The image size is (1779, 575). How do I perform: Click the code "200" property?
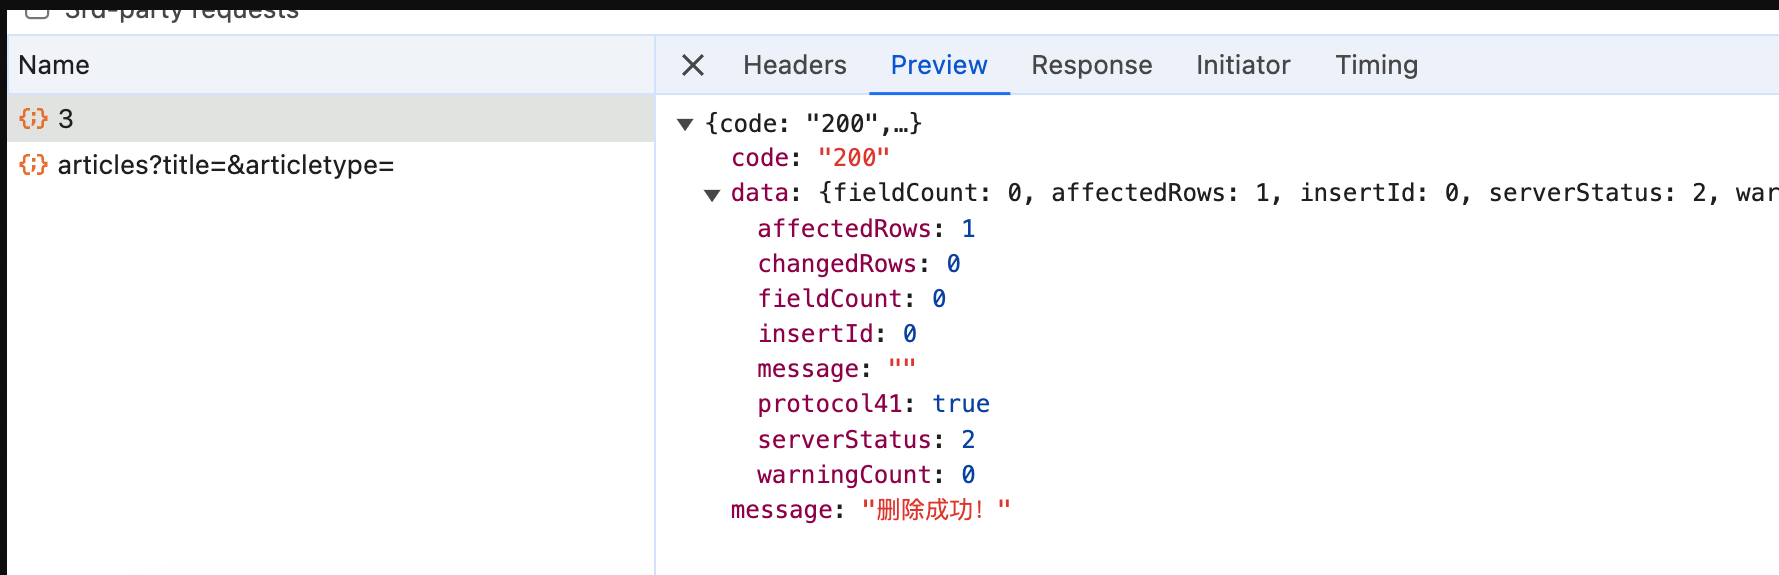click(x=810, y=158)
